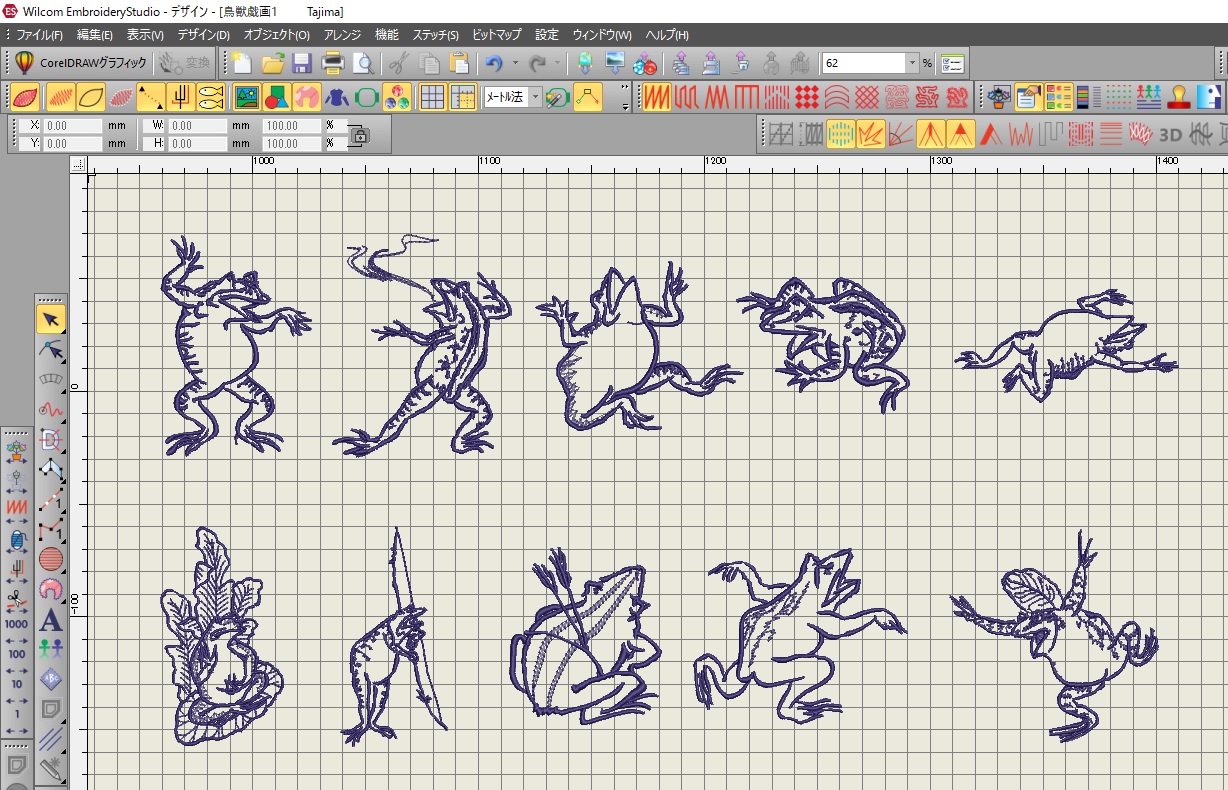Screen dimensions: 1228x790
Task: Save design with the floppy disk icon
Action: coord(302,64)
